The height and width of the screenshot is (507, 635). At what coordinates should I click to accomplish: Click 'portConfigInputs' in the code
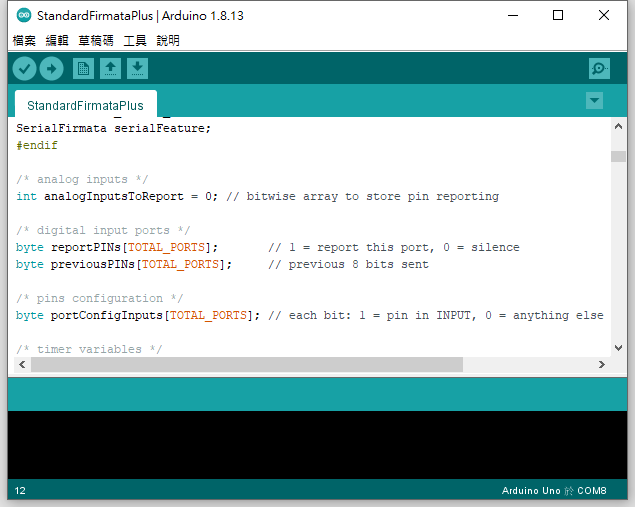click(x=107, y=315)
